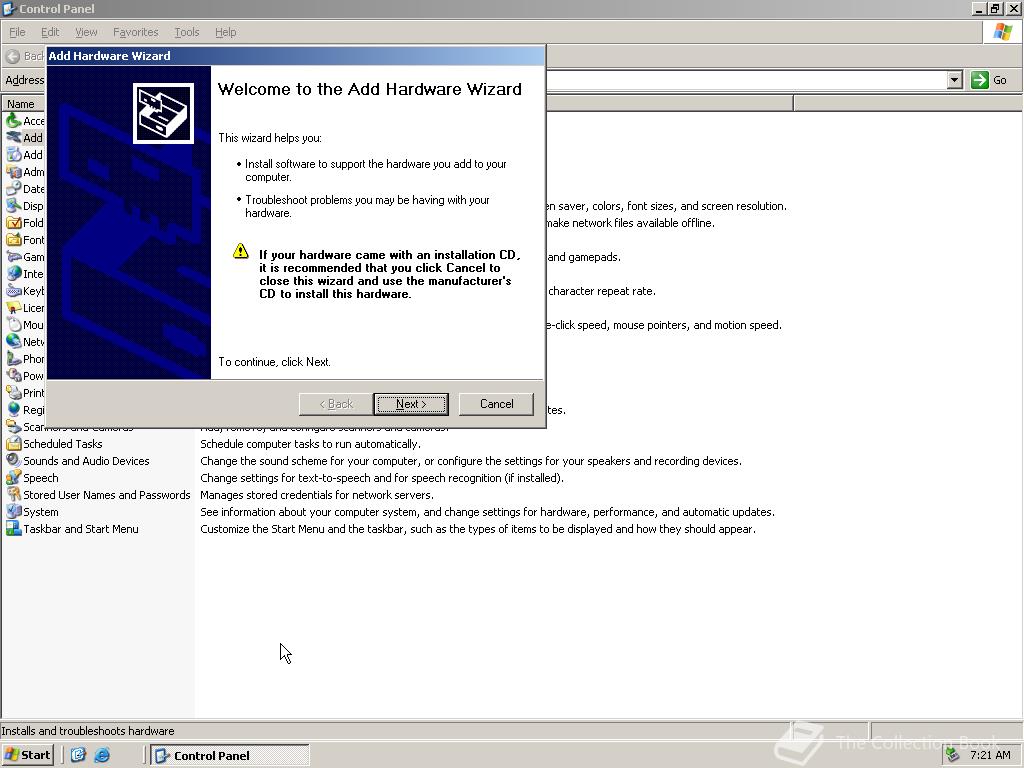Select the Taskbar and Start Menu icon
The width and height of the screenshot is (1024, 768).
(x=14, y=528)
